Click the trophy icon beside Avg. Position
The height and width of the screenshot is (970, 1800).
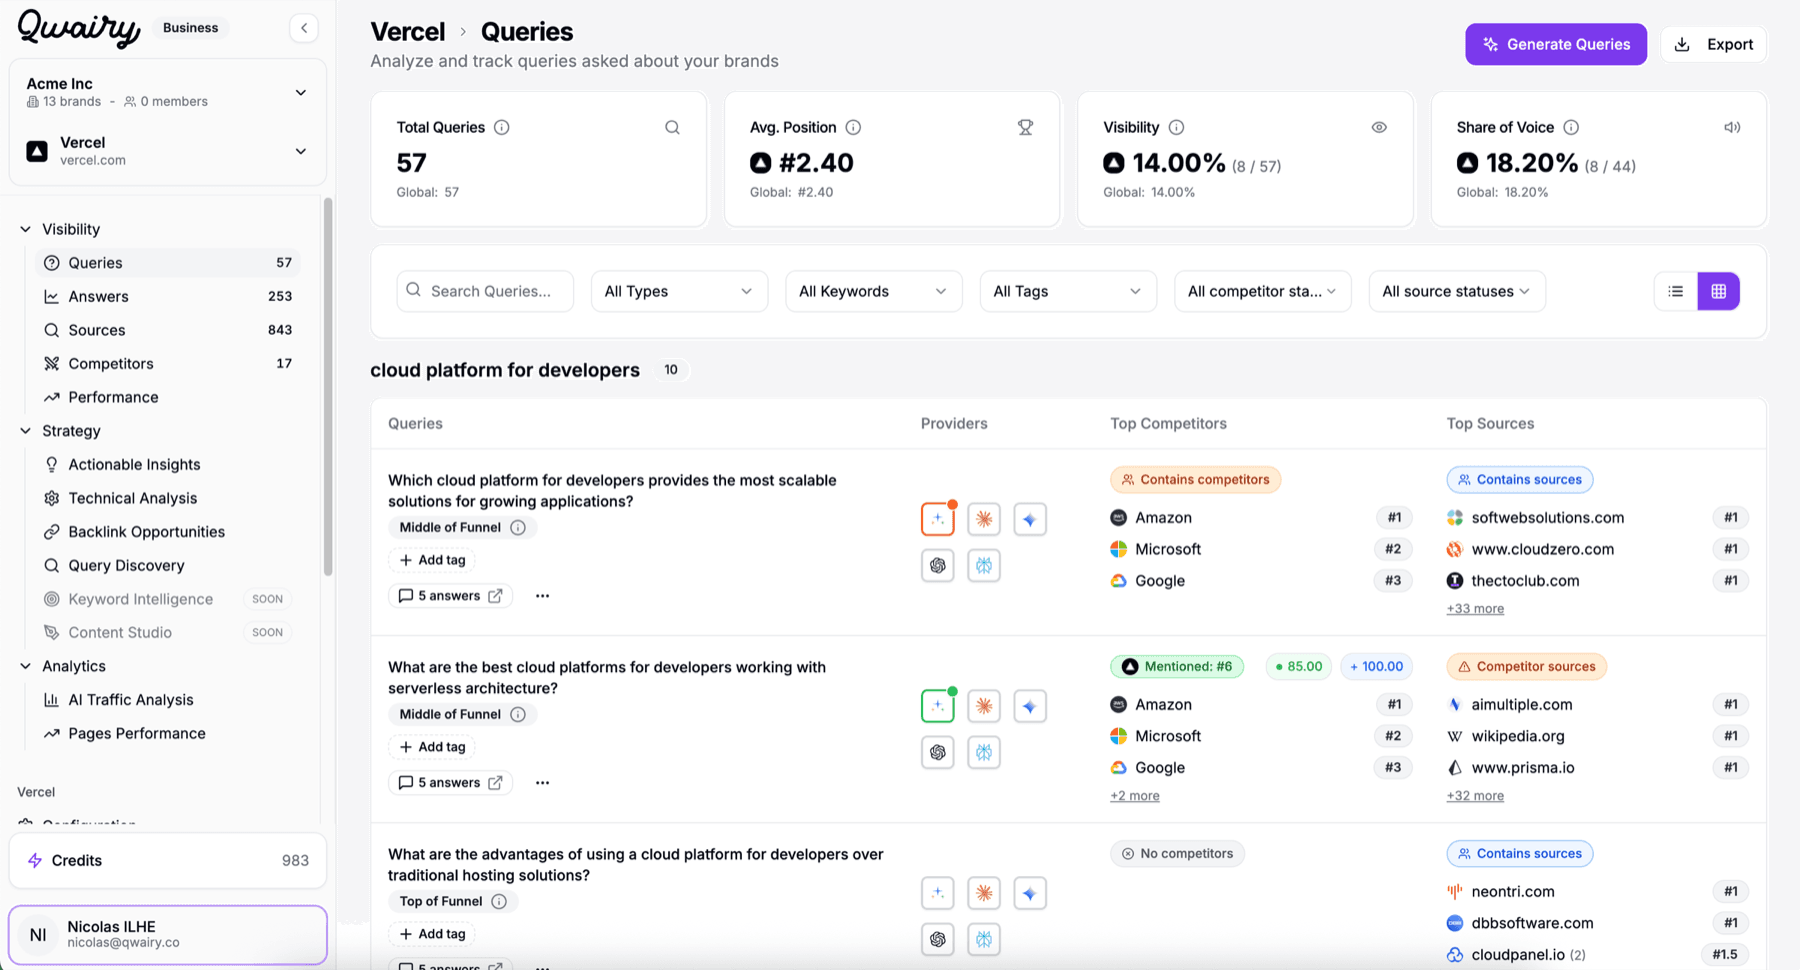1025,127
